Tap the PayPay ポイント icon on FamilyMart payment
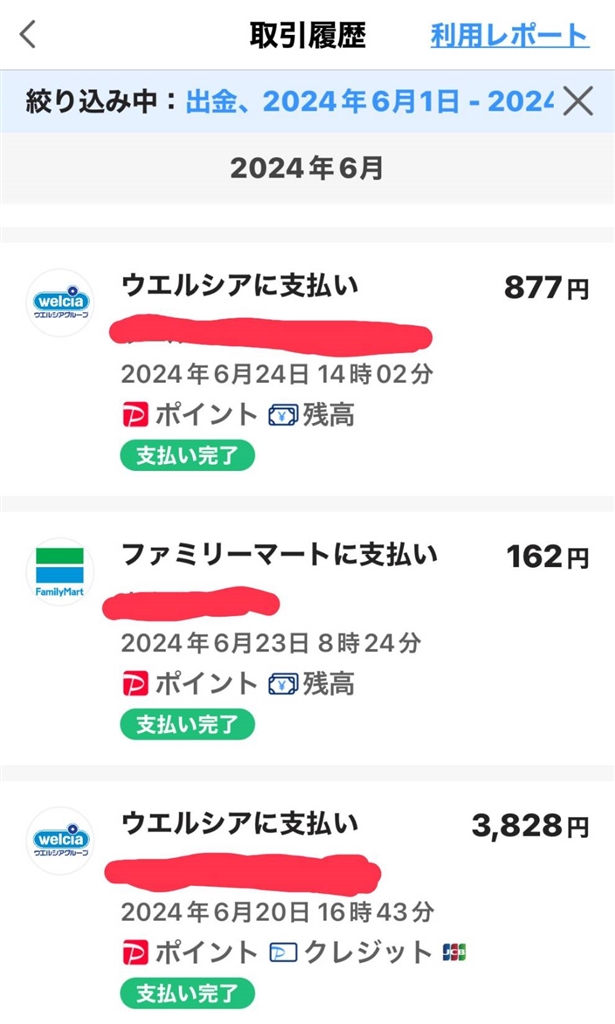This screenshot has width=615, height=1024. (135, 684)
